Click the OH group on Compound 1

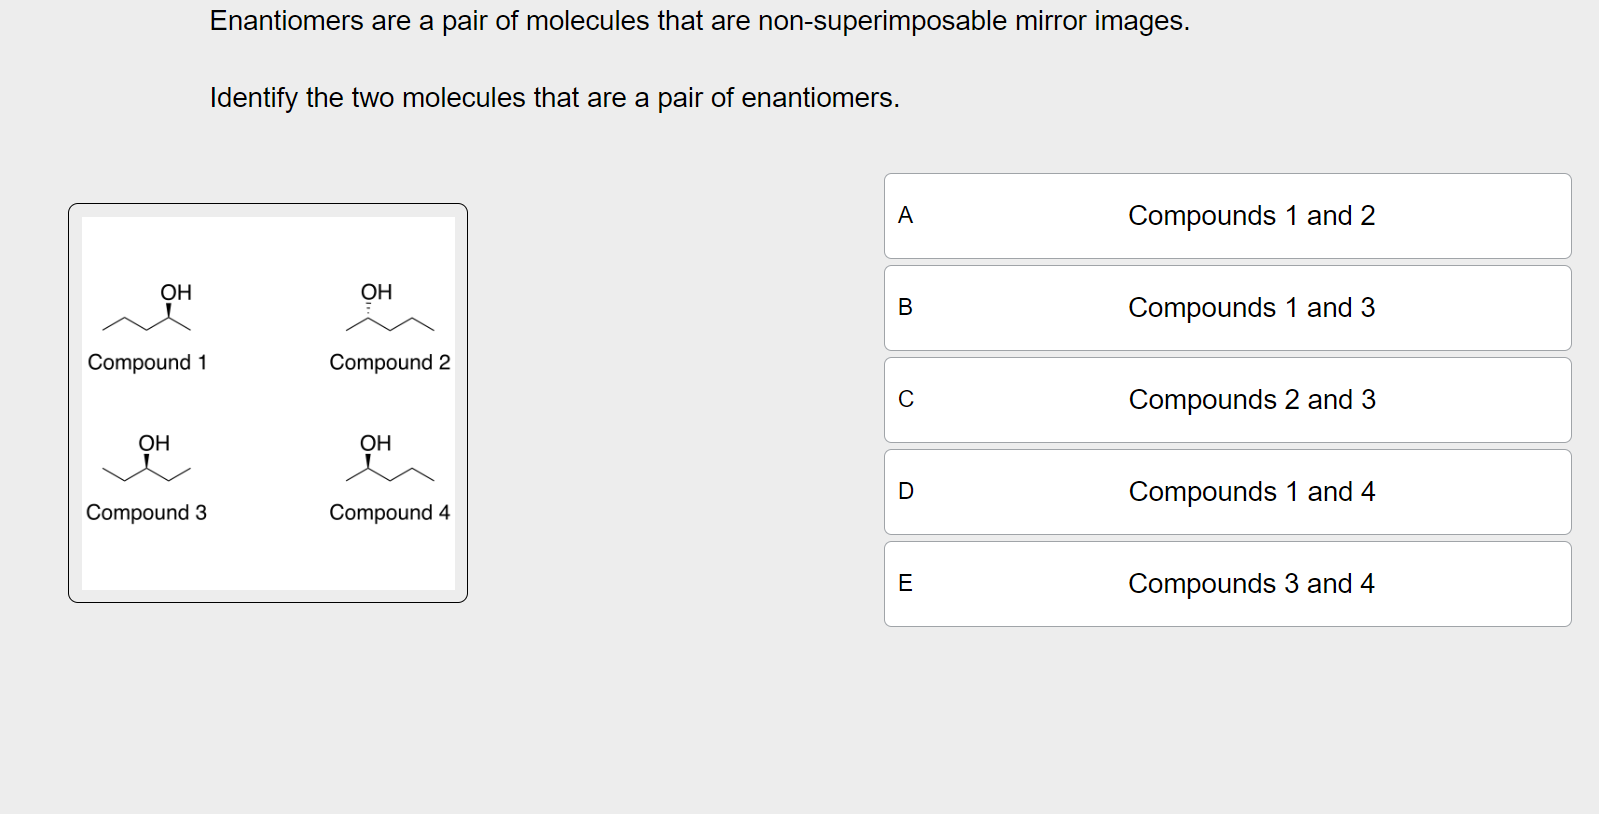pos(176,292)
